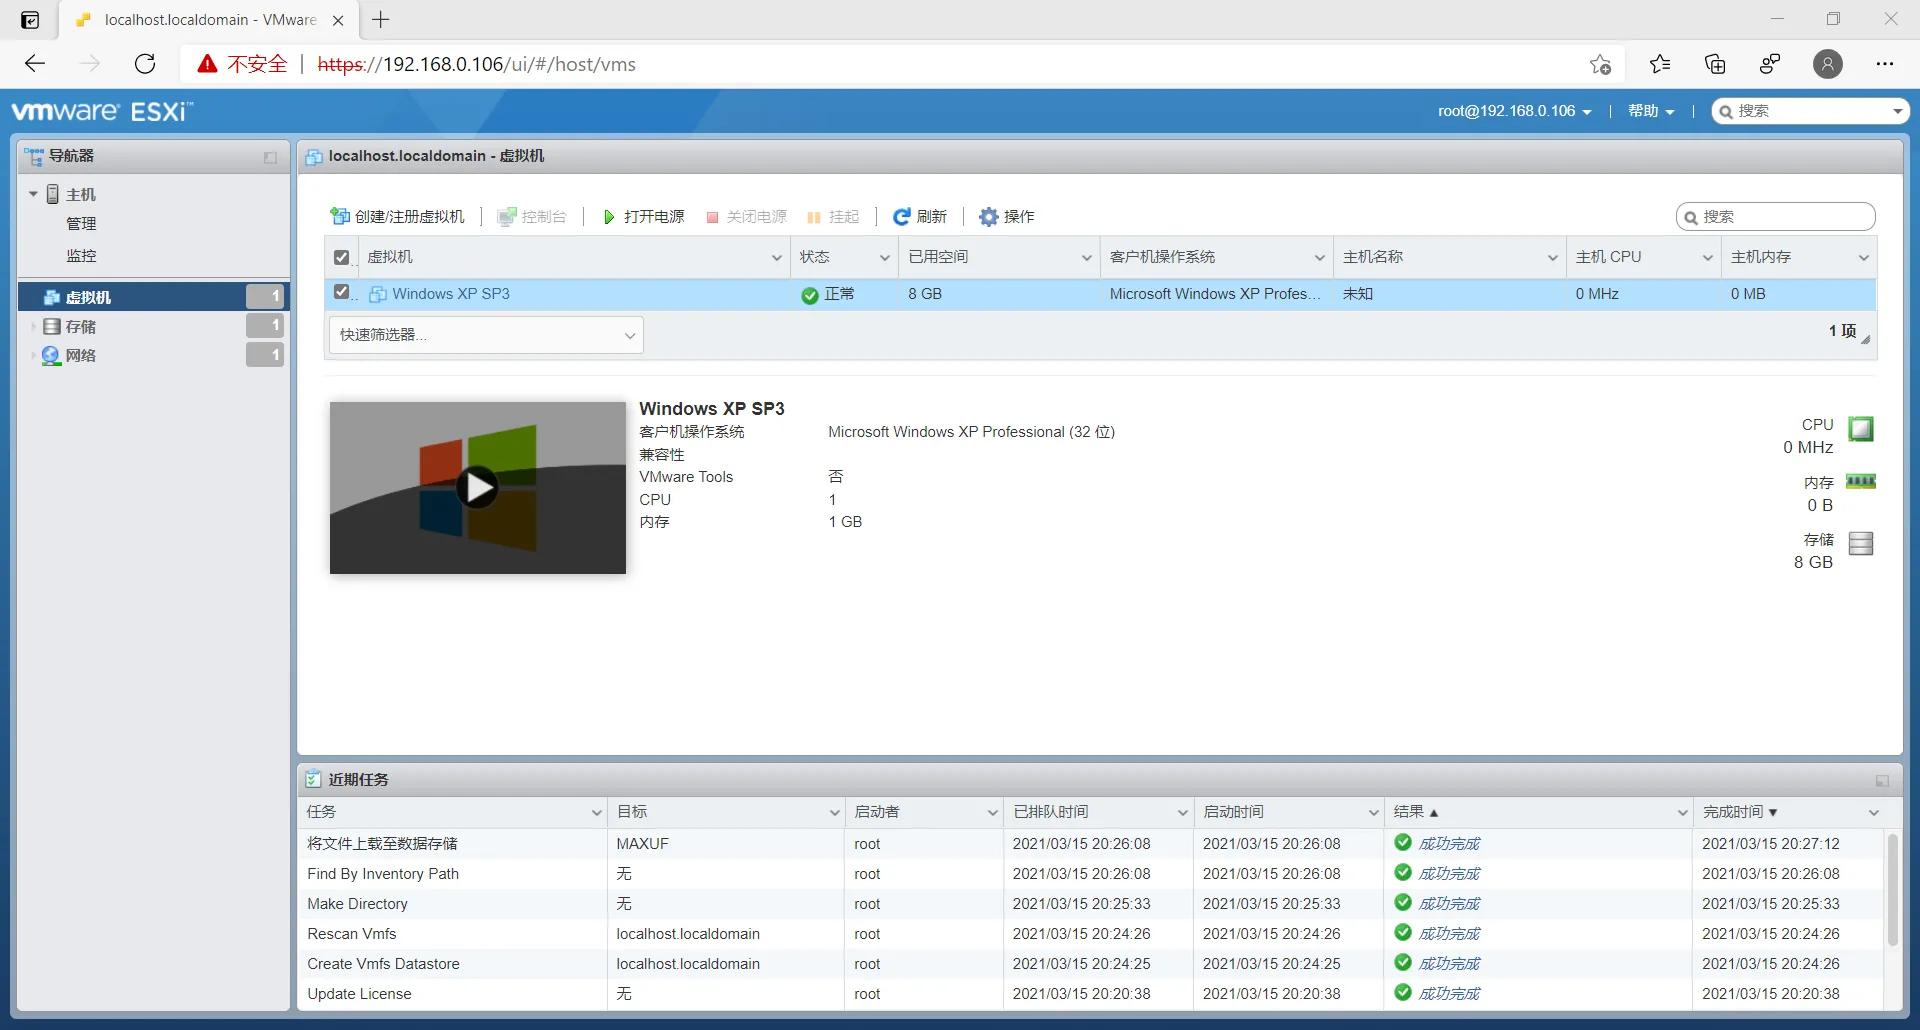Open the 操作 actions gear menu

pyautogui.click(x=1006, y=216)
